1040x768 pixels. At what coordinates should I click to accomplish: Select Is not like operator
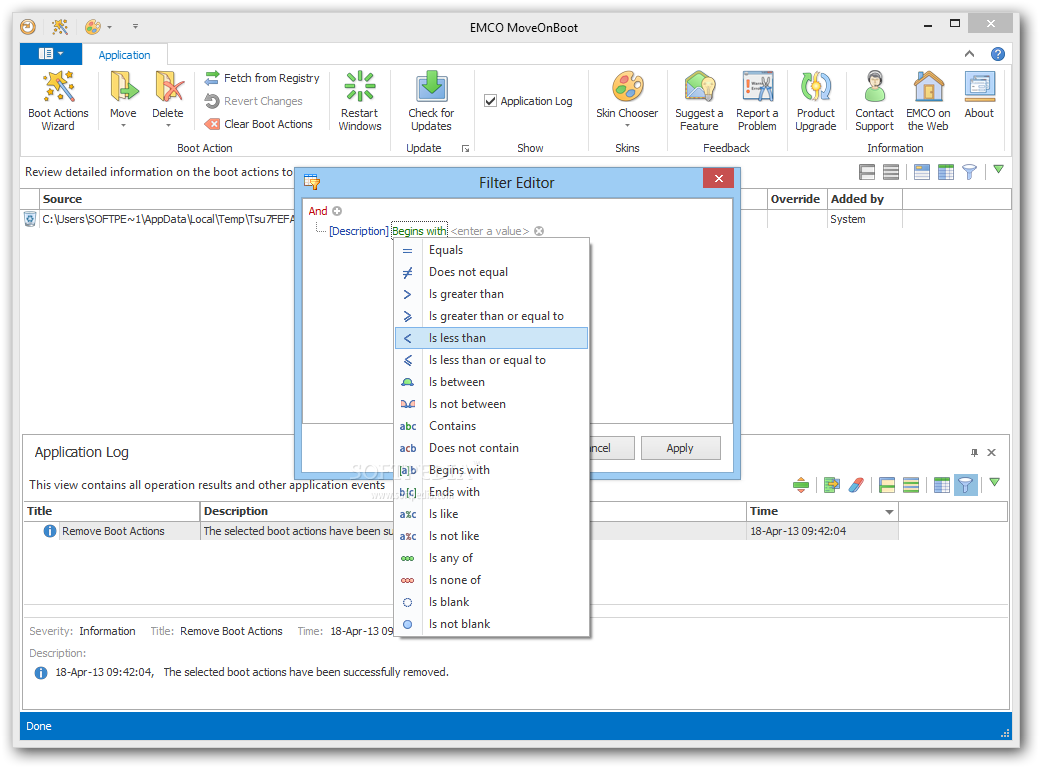[x=491, y=536]
